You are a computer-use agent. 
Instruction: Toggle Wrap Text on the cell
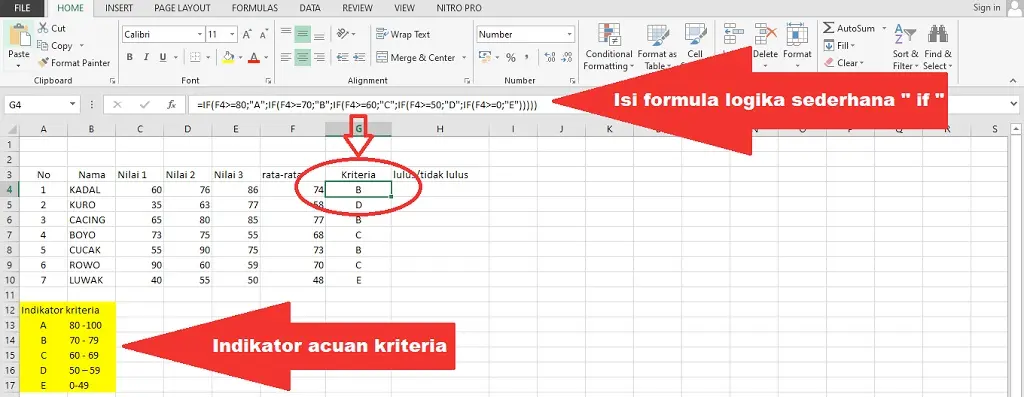pos(403,35)
